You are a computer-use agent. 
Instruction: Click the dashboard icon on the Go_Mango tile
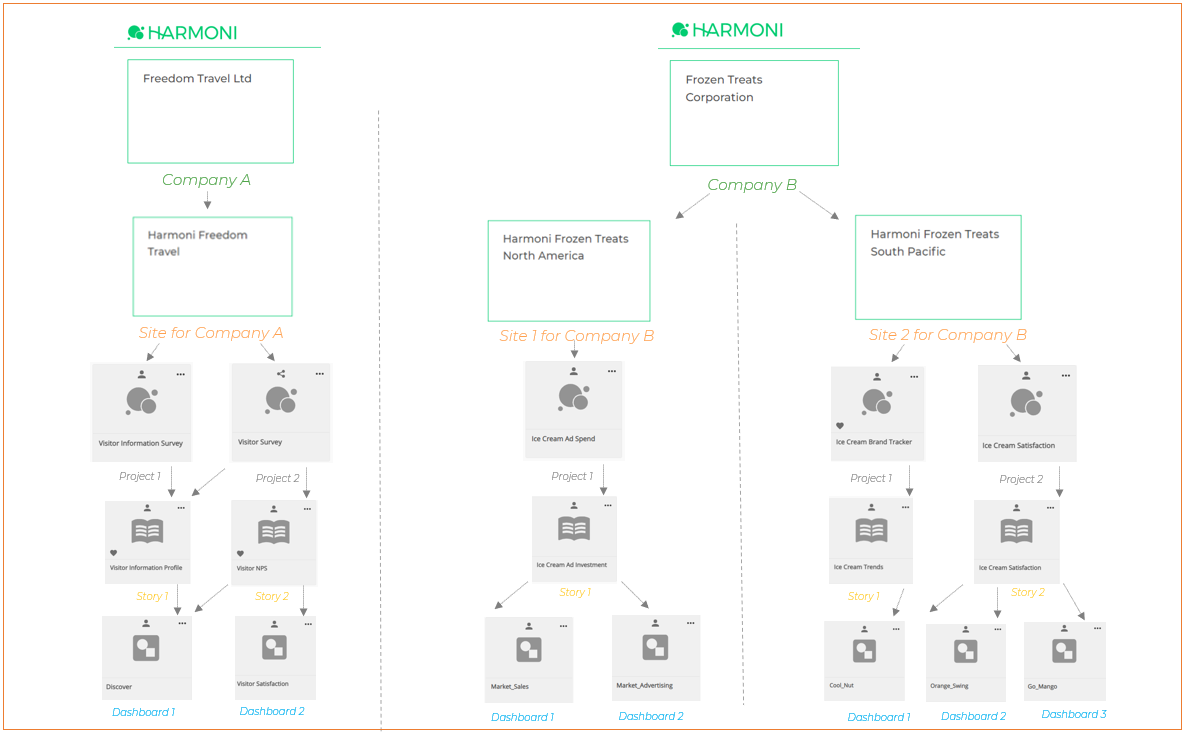coord(1064,650)
